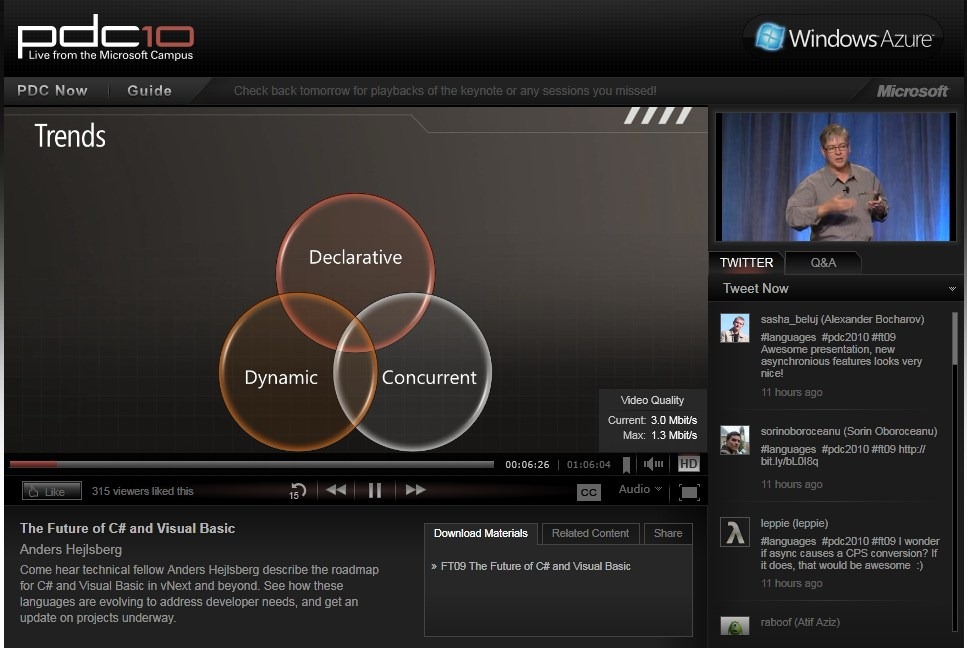This screenshot has height=650, width=967.
Task: Open leppie (leppie) profile name
Action: pyautogui.click(x=794, y=523)
